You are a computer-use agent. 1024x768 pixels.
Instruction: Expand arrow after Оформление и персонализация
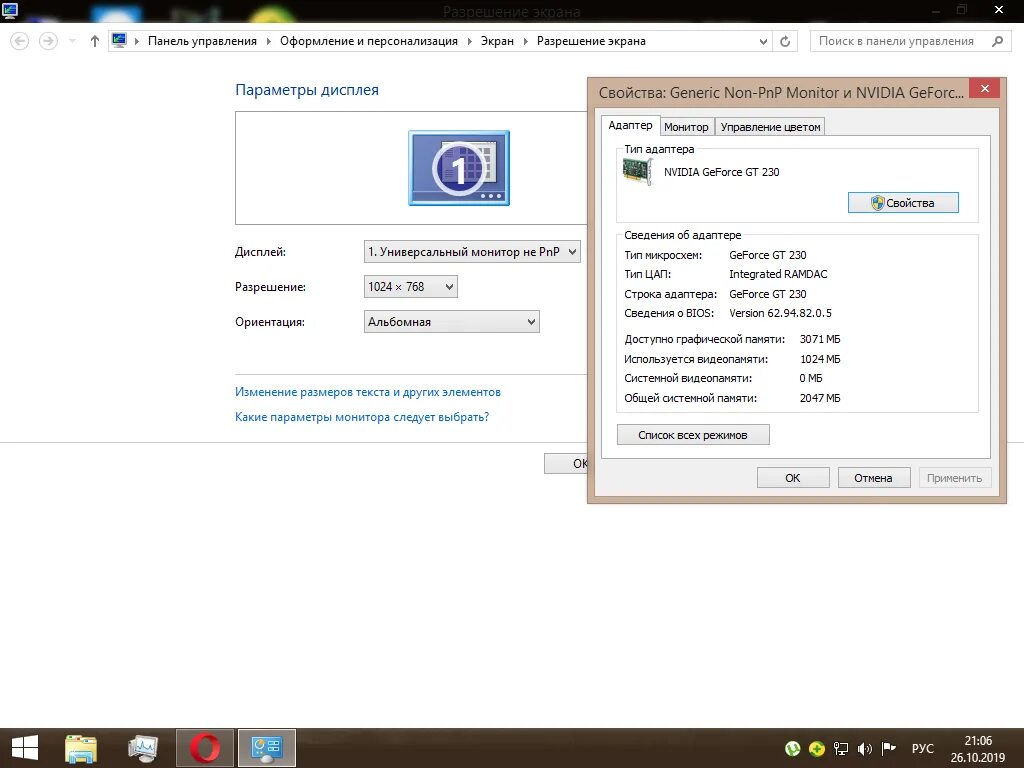click(470, 41)
